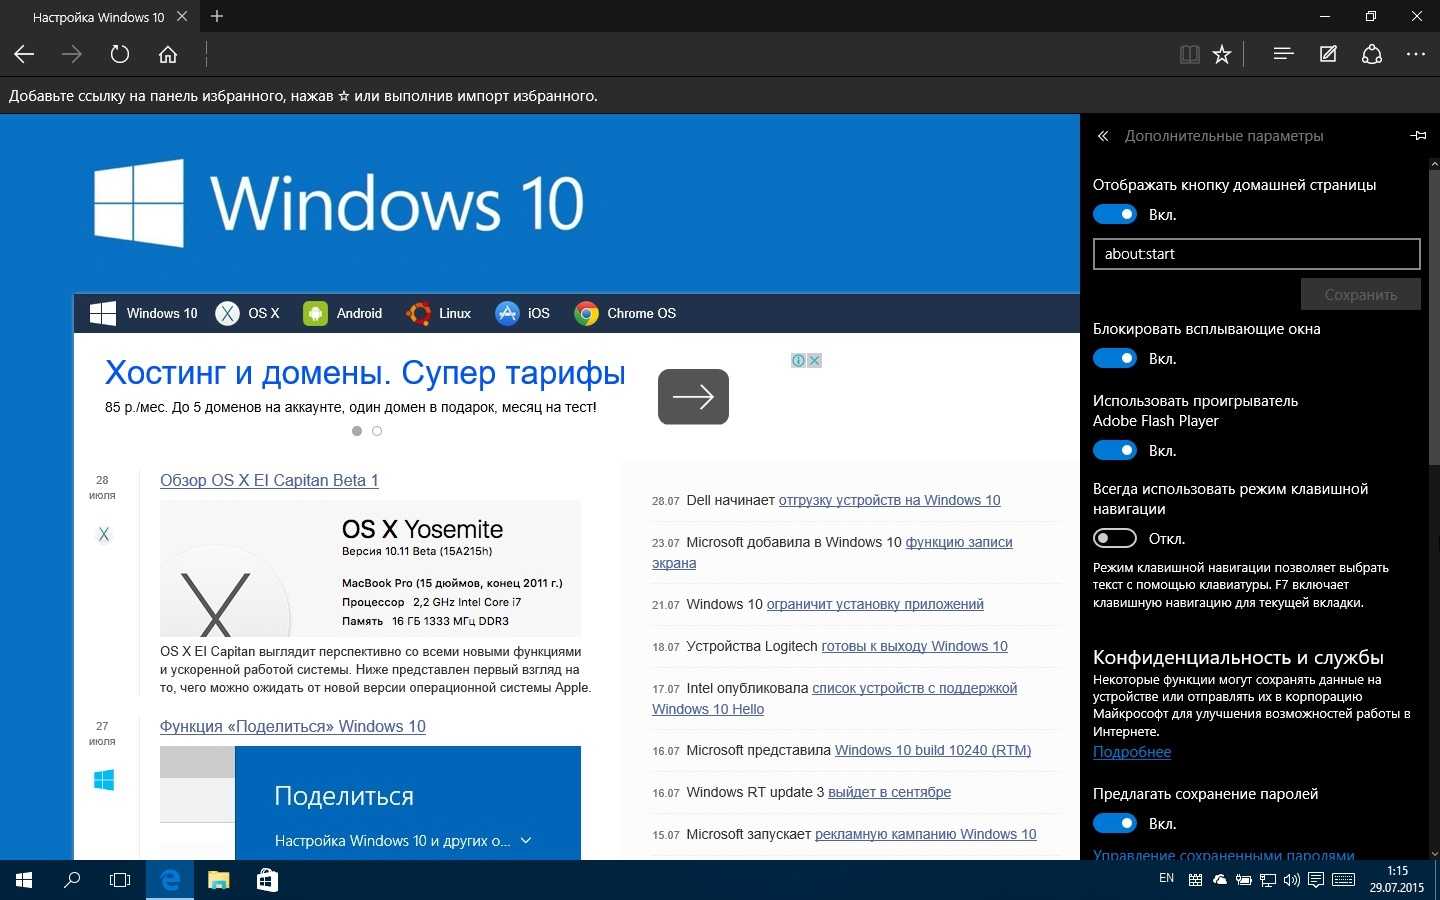Go back from Дополнительные параметры pane

point(1103,136)
